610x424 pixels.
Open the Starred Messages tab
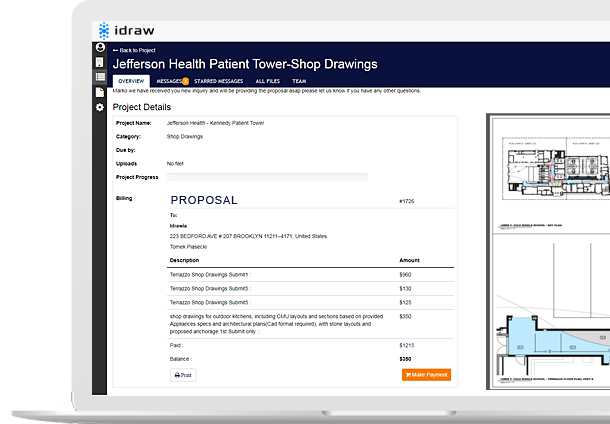[219, 81]
